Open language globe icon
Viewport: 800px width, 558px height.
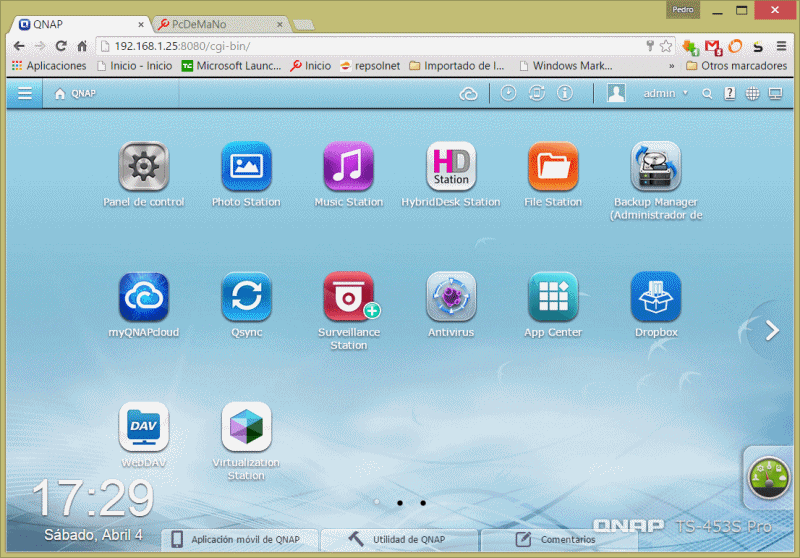pyautogui.click(x=753, y=93)
